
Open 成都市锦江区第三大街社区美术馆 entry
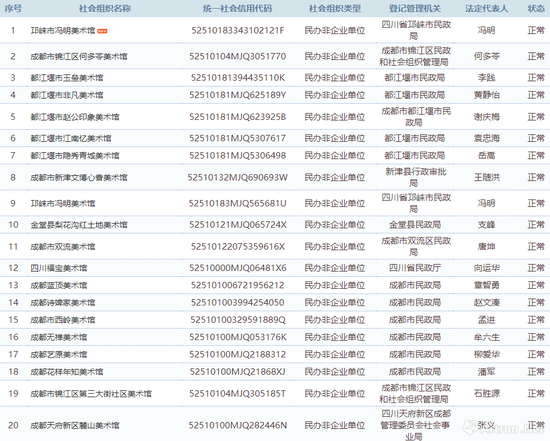click(91, 394)
